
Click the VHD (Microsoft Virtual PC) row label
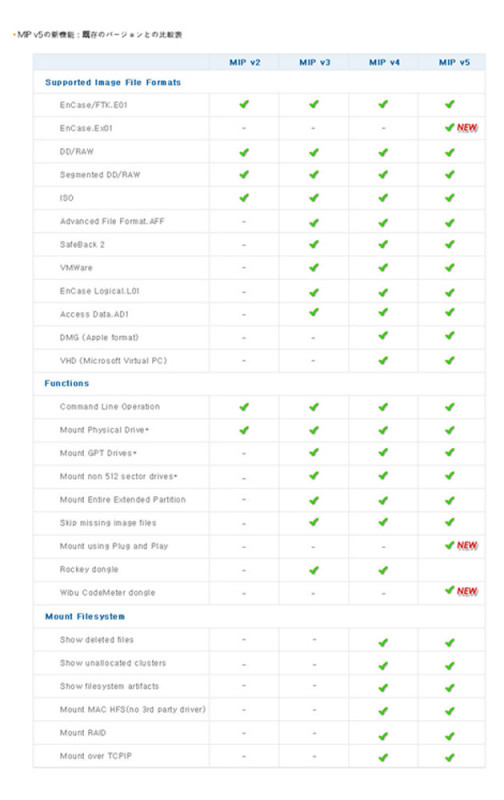point(113,361)
